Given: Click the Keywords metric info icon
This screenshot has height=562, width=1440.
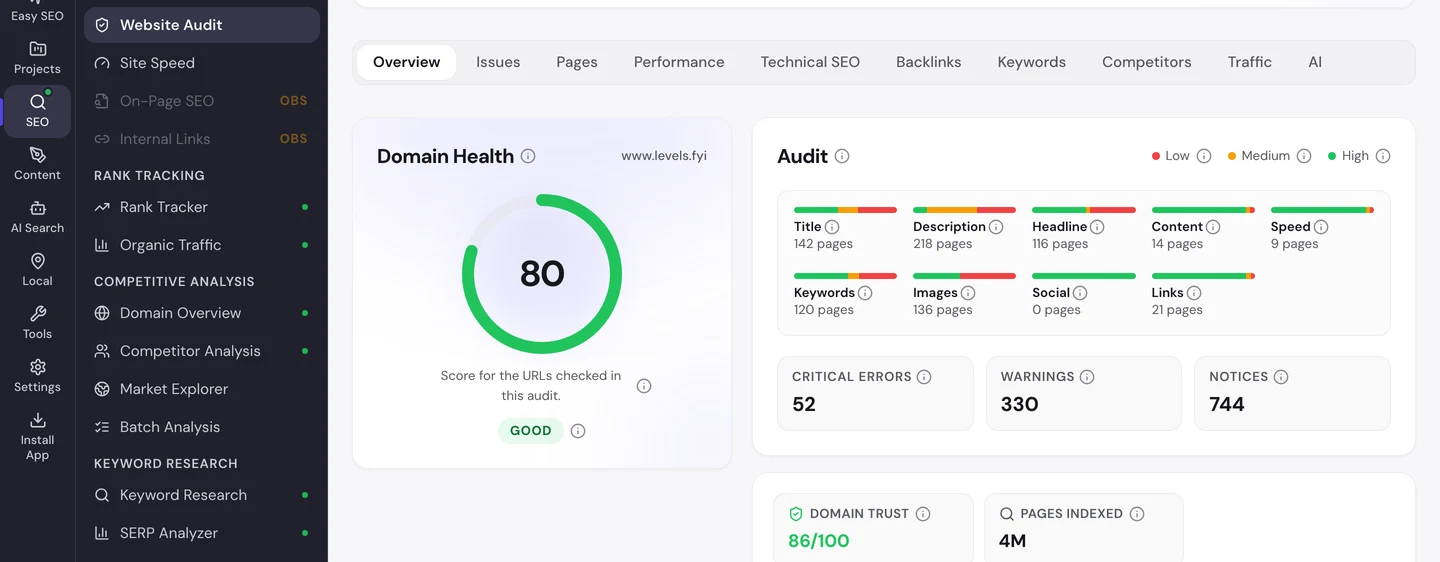Looking at the screenshot, I should (x=865, y=293).
